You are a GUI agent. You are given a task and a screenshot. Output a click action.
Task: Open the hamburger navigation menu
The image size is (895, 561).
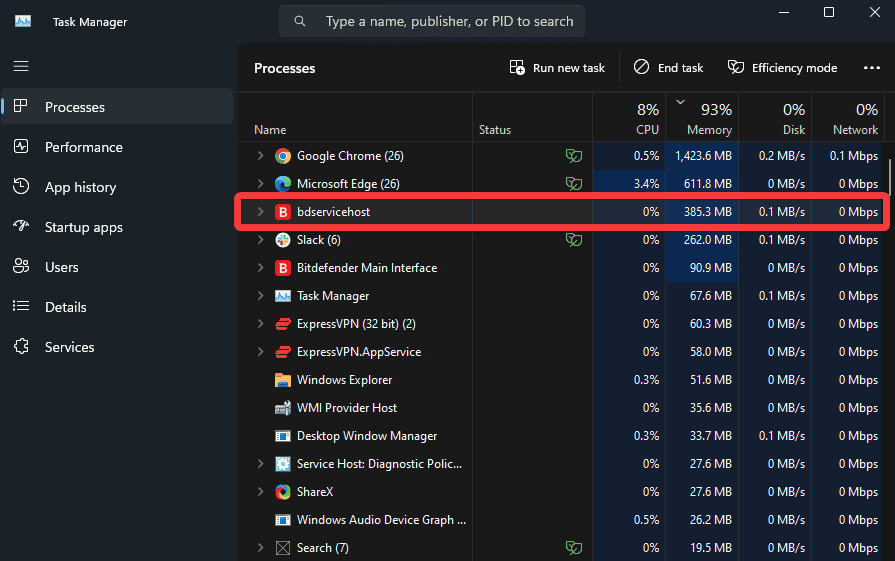click(x=21, y=66)
